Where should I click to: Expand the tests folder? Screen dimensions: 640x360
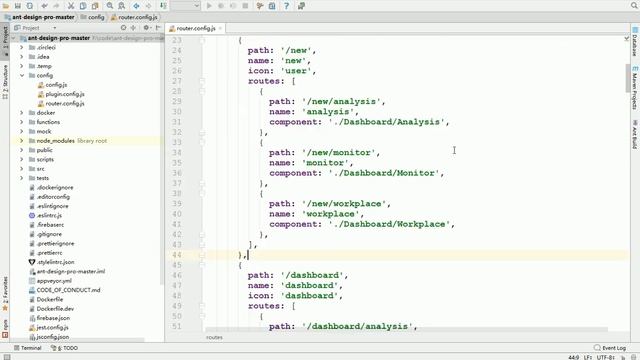tap(22, 178)
